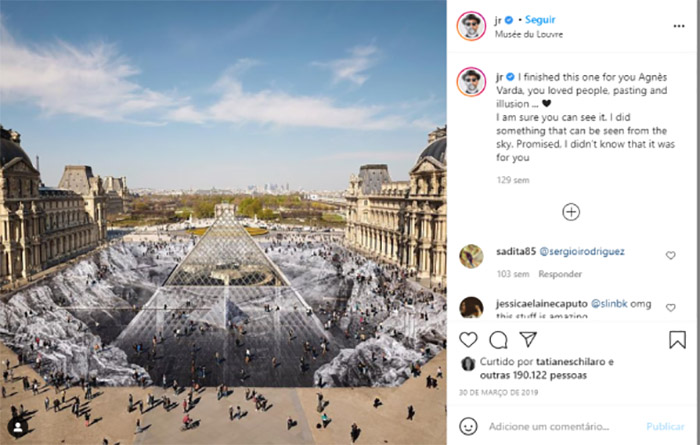Open the @sergioirodriguez mention
700x445 pixels.
point(582,252)
